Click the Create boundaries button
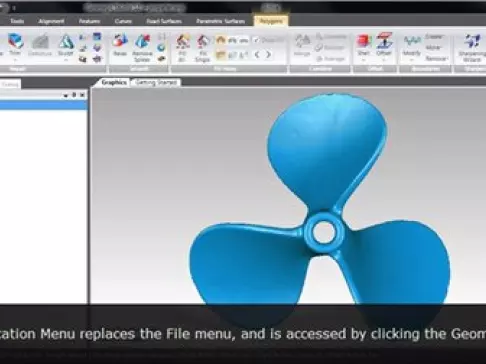The height and width of the screenshot is (364, 486). 434,37
